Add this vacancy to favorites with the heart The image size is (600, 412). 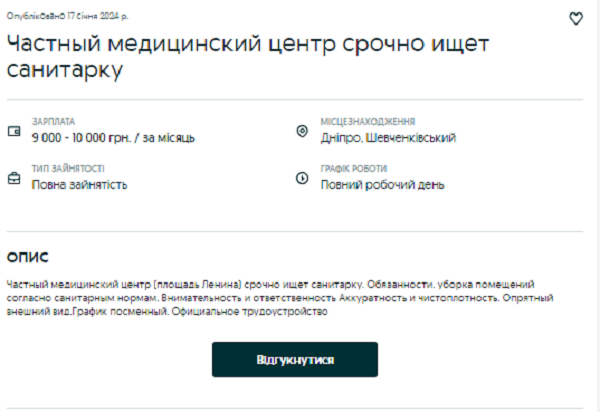[x=575, y=18]
